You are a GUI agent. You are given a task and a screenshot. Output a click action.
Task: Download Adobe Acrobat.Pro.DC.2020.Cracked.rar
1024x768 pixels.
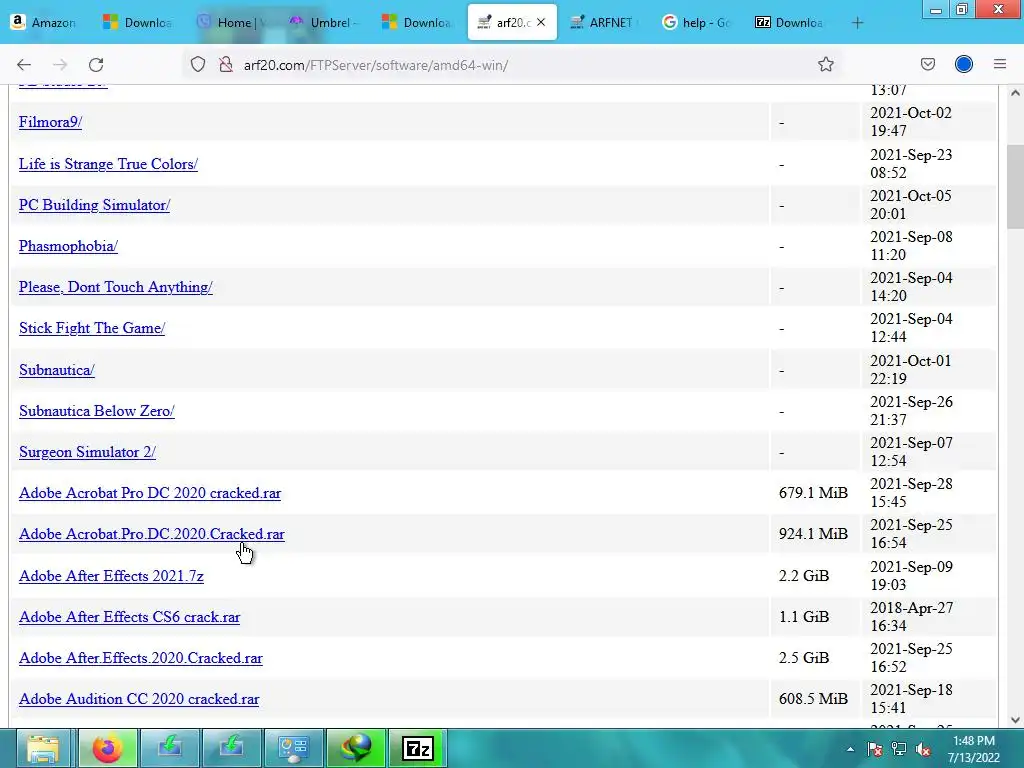pyautogui.click(x=152, y=534)
